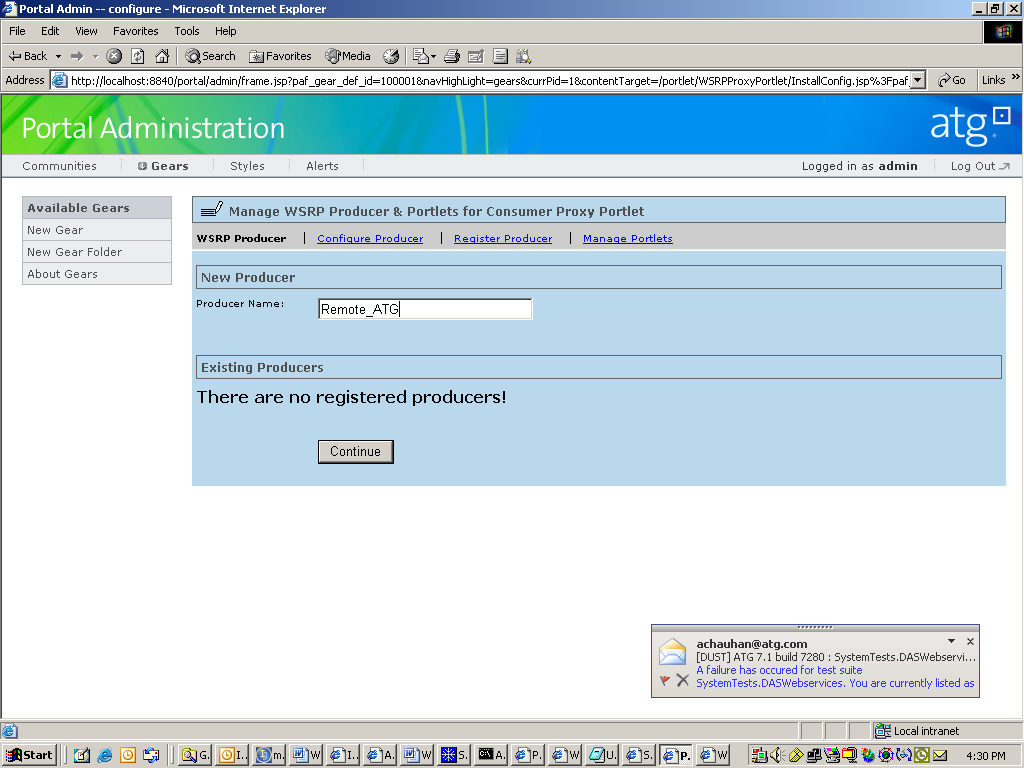Click the atg logo in banner
Image resolution: width=1024 pixels, height=768 pixels.
(x=970, y=125)
